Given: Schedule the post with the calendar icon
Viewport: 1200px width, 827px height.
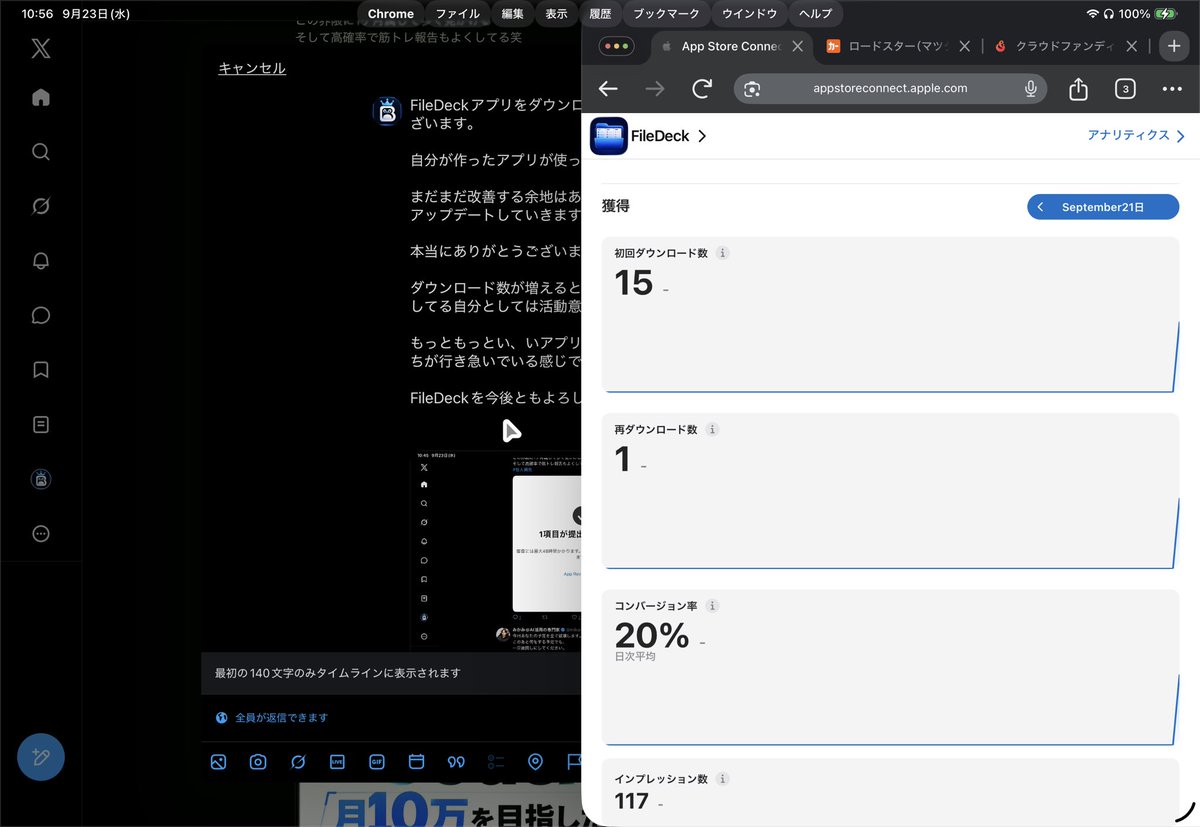Looking at the screenshot, I should click(416, 762).
